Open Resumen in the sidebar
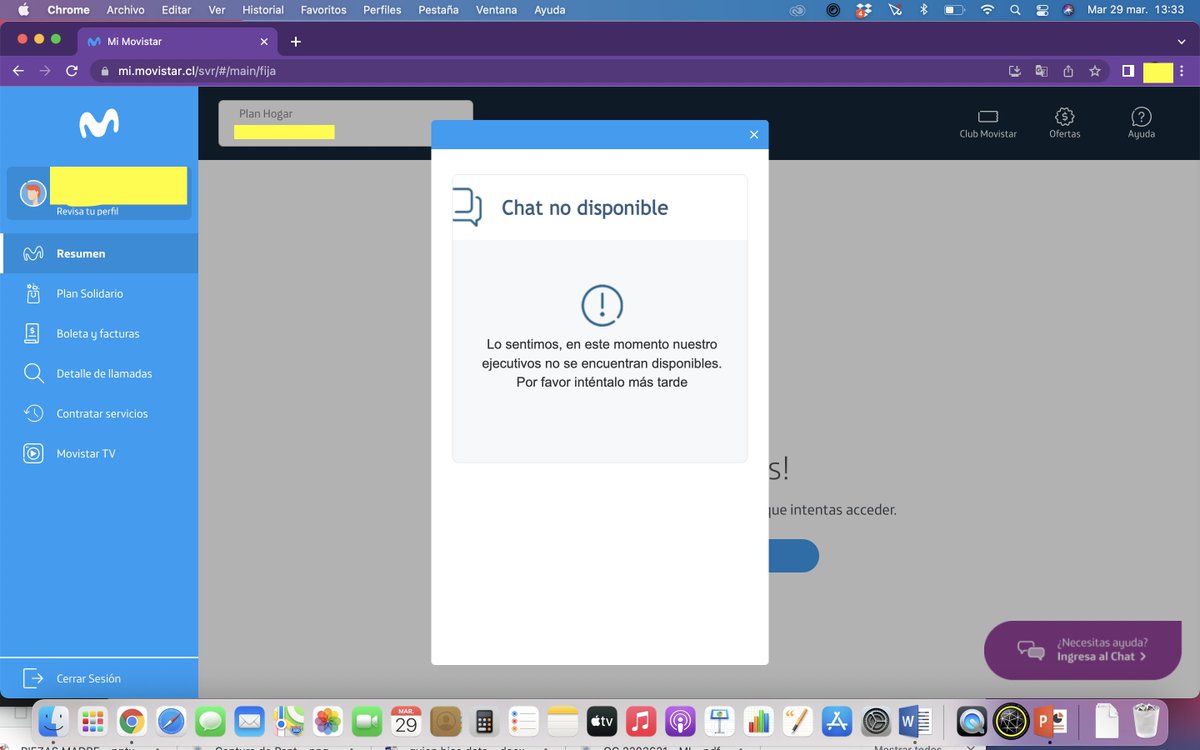The height and width of the screenshot is (750, 1200). [x=99, y=254]
